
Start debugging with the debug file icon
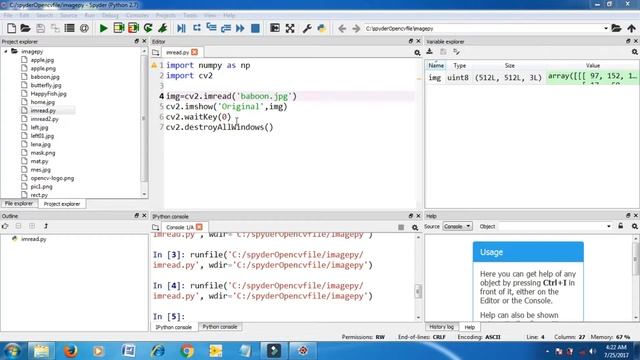[x=182, y=28]
